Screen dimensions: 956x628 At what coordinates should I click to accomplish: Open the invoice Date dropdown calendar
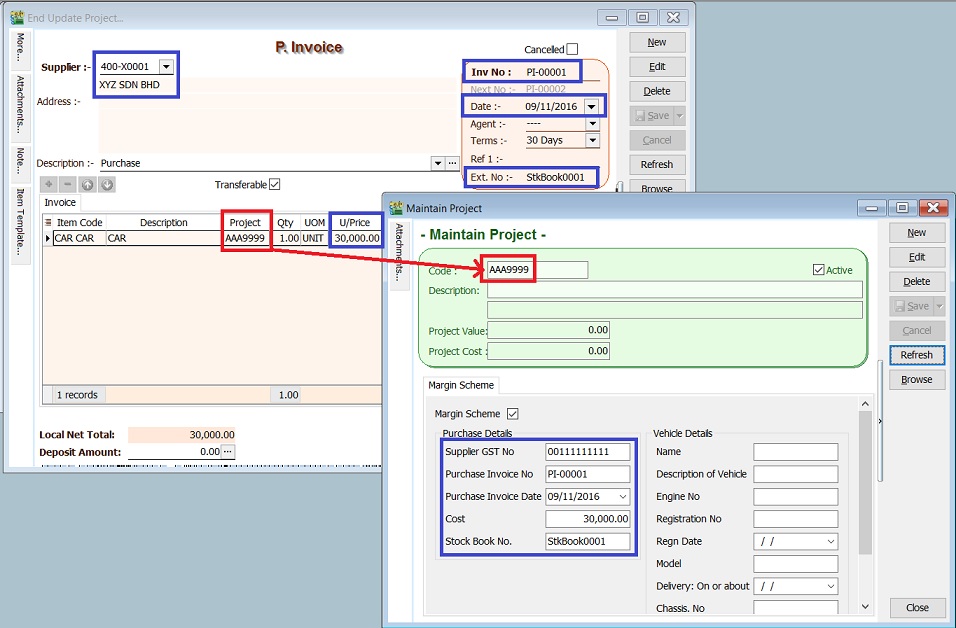click(592, 106)
